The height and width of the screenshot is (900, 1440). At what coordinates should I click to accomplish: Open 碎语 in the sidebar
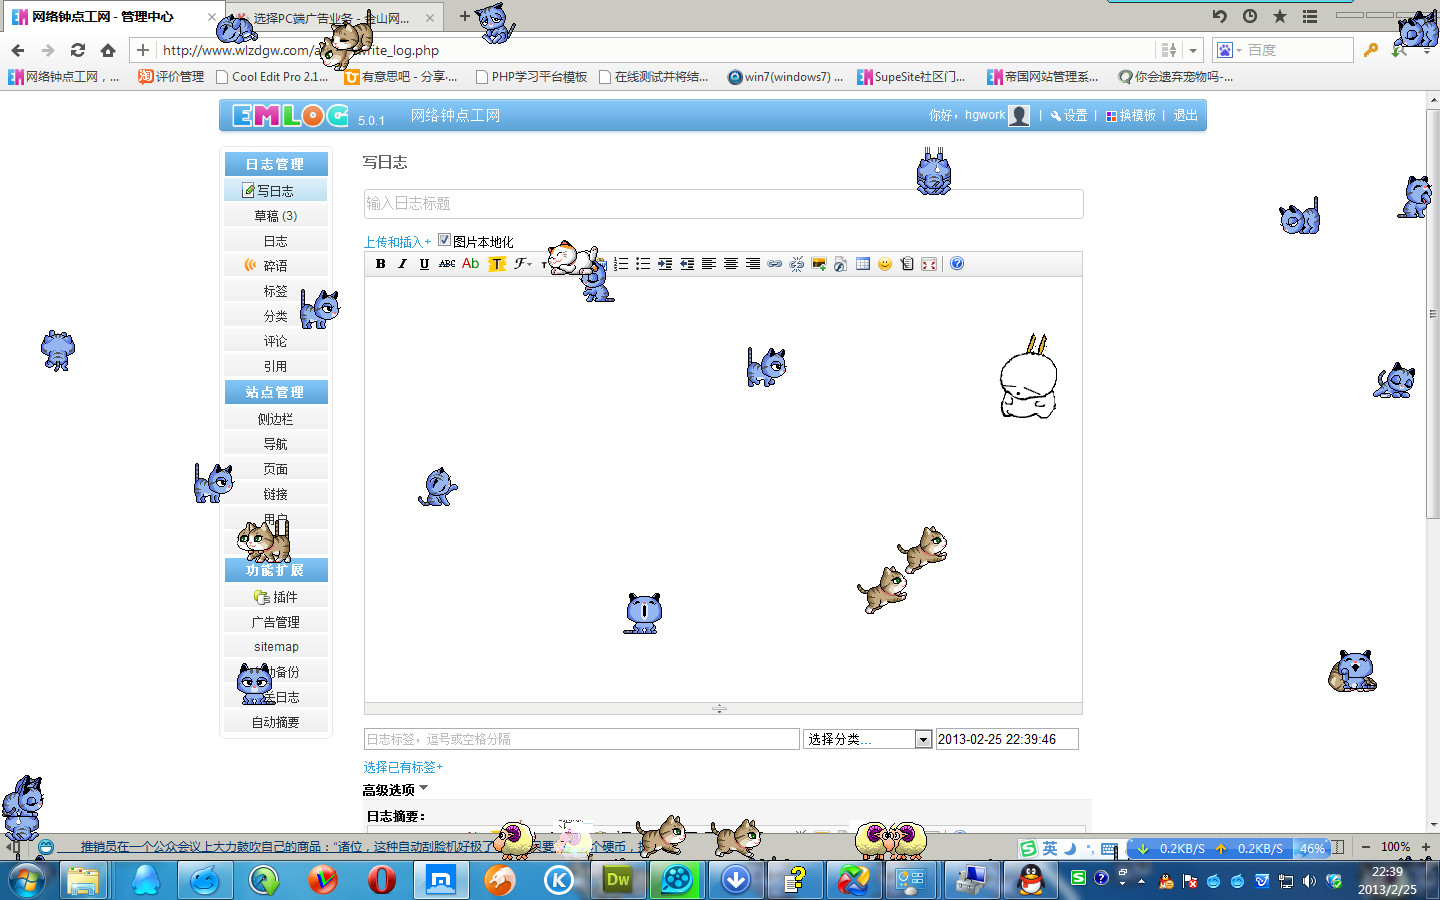coord(276,266)
